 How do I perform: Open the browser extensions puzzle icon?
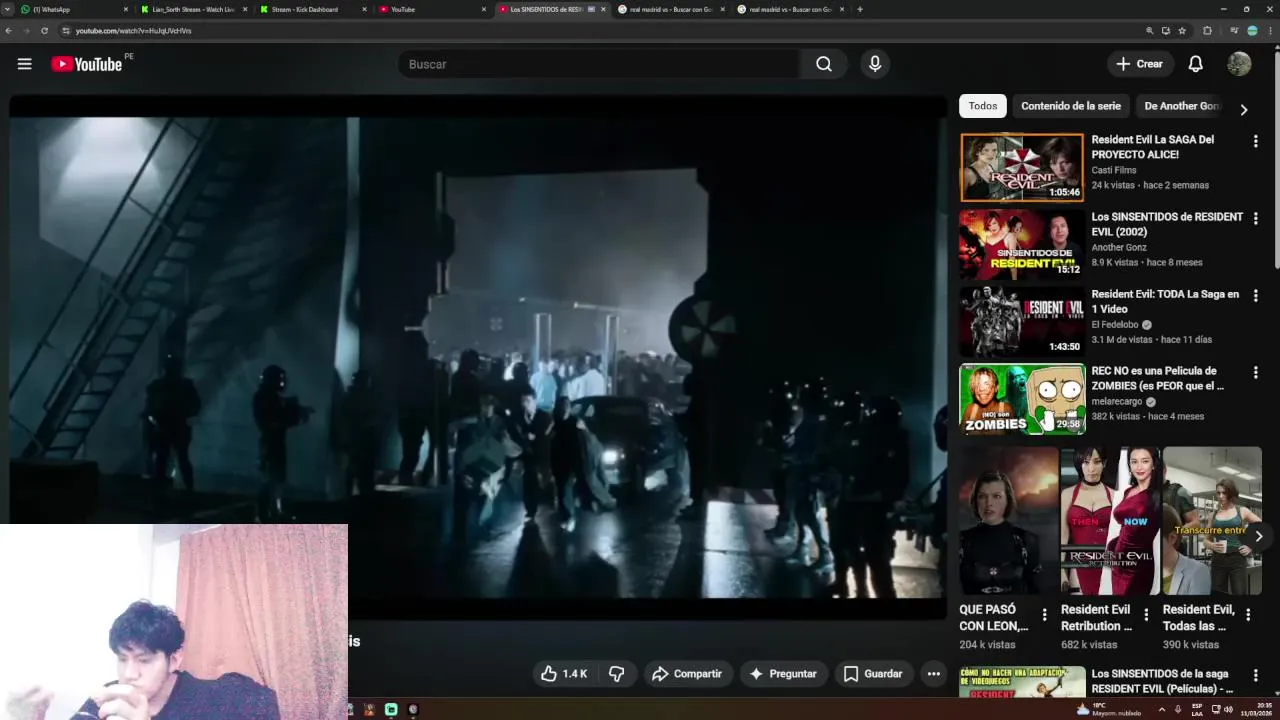click(x=1207, y=31)
